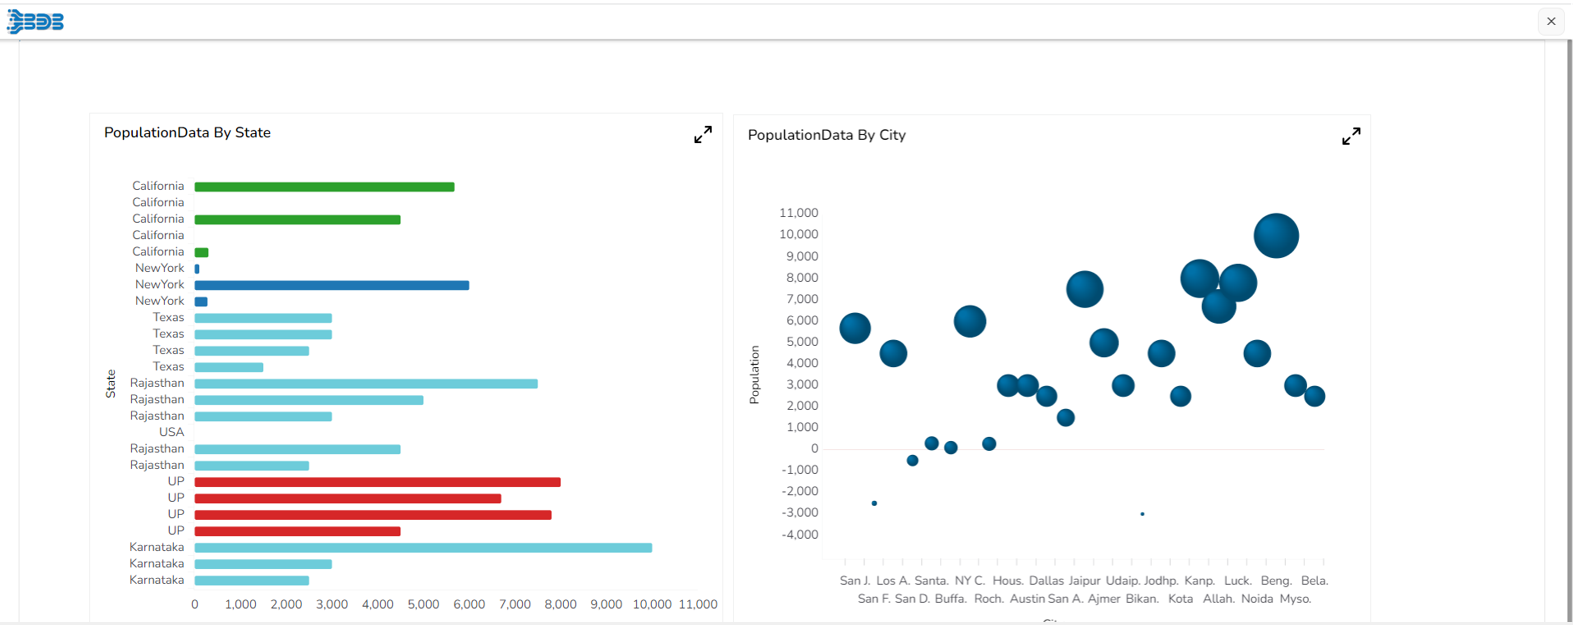Click the longest green California bar
Image resolution: width=1573 pixels, height=625 pixels.
point(324,187)
